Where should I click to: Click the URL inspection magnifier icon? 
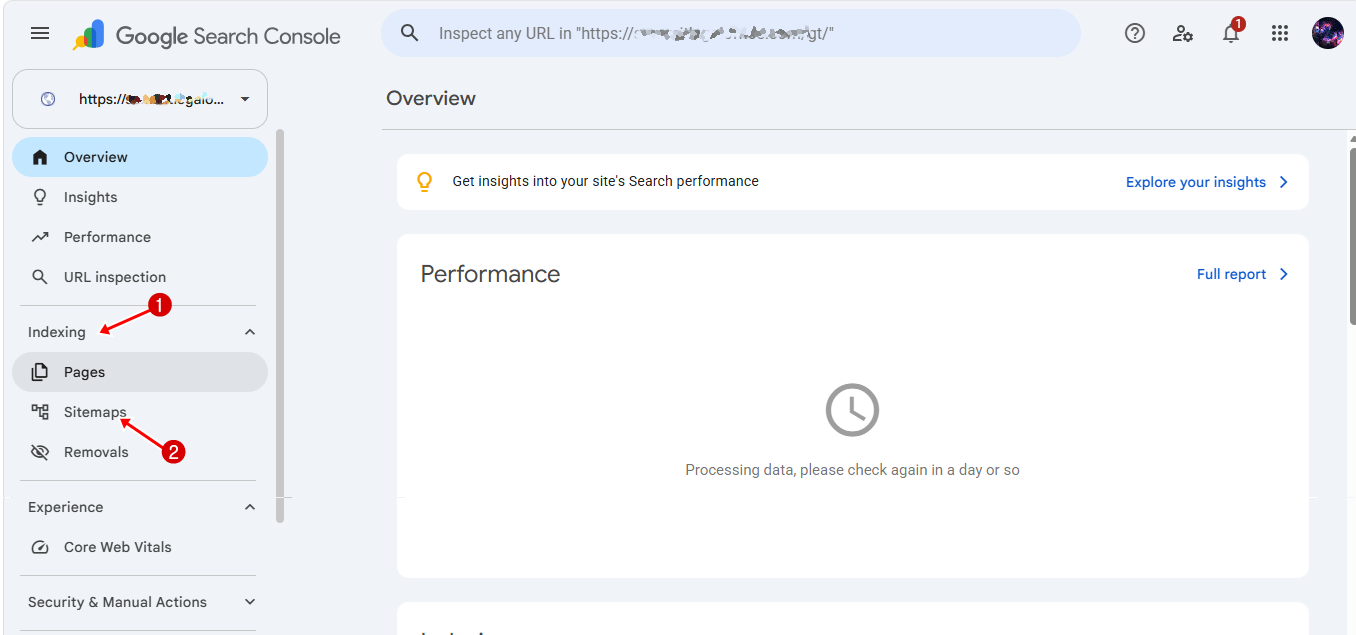click(x=40, y=277)
